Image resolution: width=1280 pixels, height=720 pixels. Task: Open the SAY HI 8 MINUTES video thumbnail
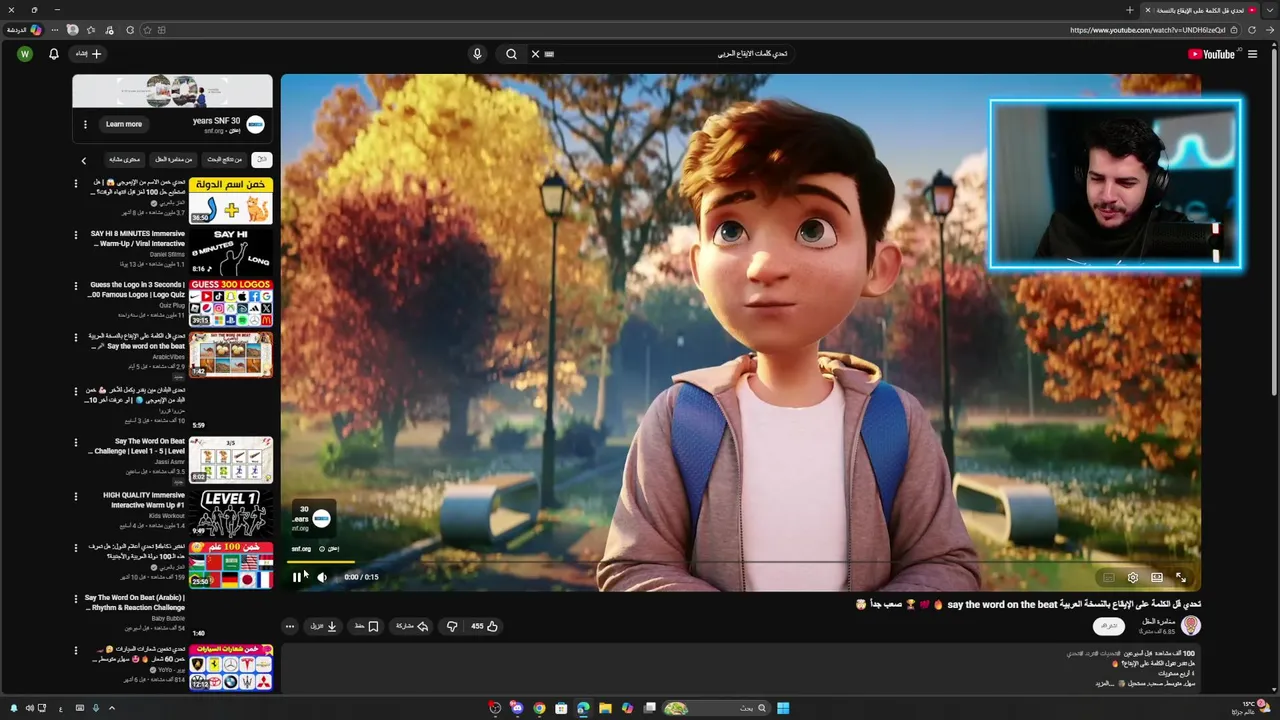[x=231, y=252]
